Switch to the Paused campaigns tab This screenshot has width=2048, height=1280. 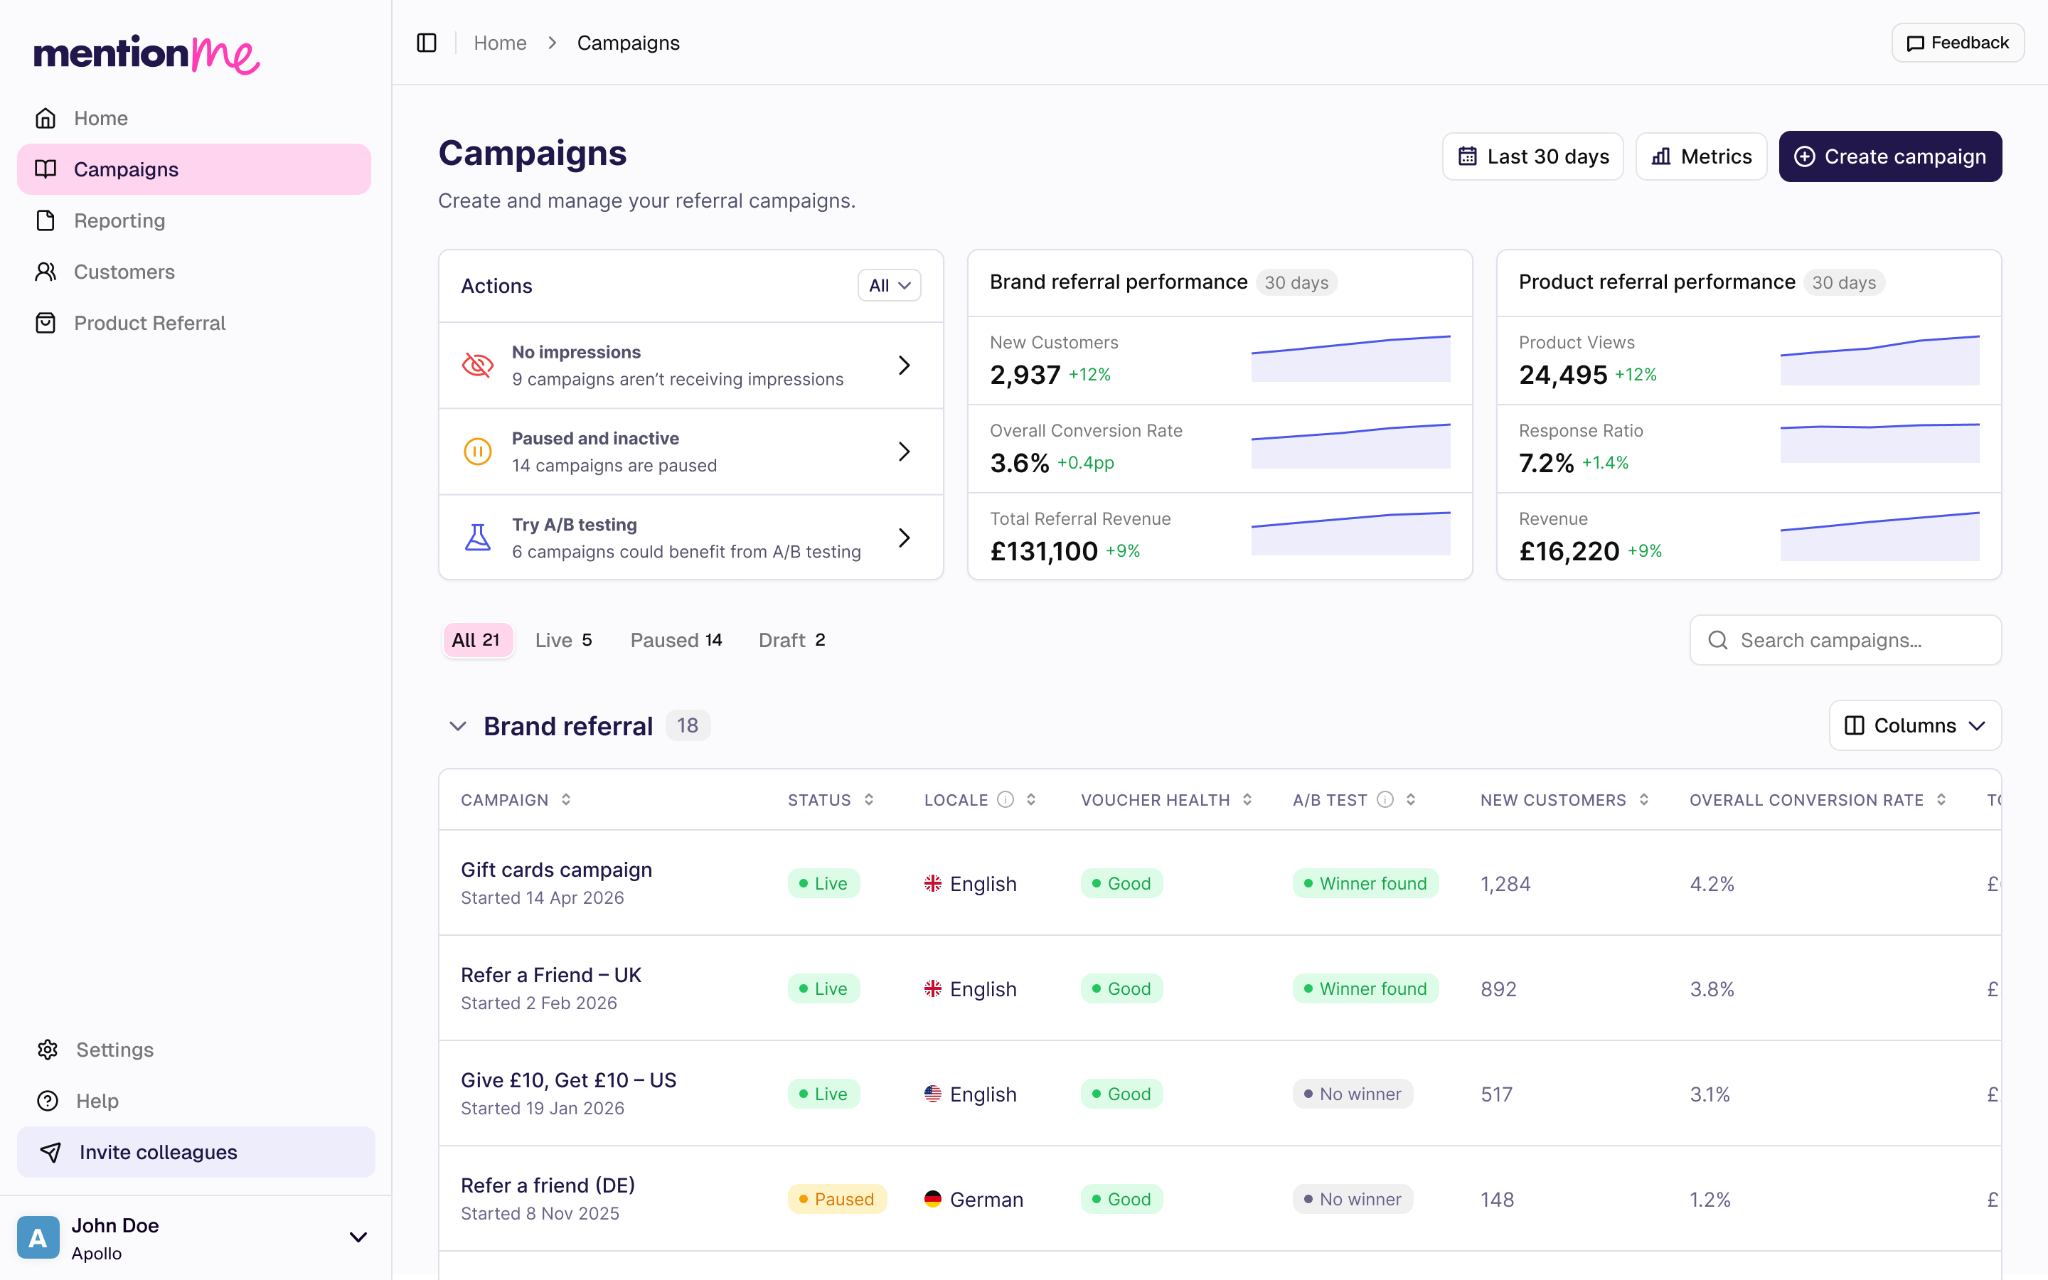click(x=676, y=640)
